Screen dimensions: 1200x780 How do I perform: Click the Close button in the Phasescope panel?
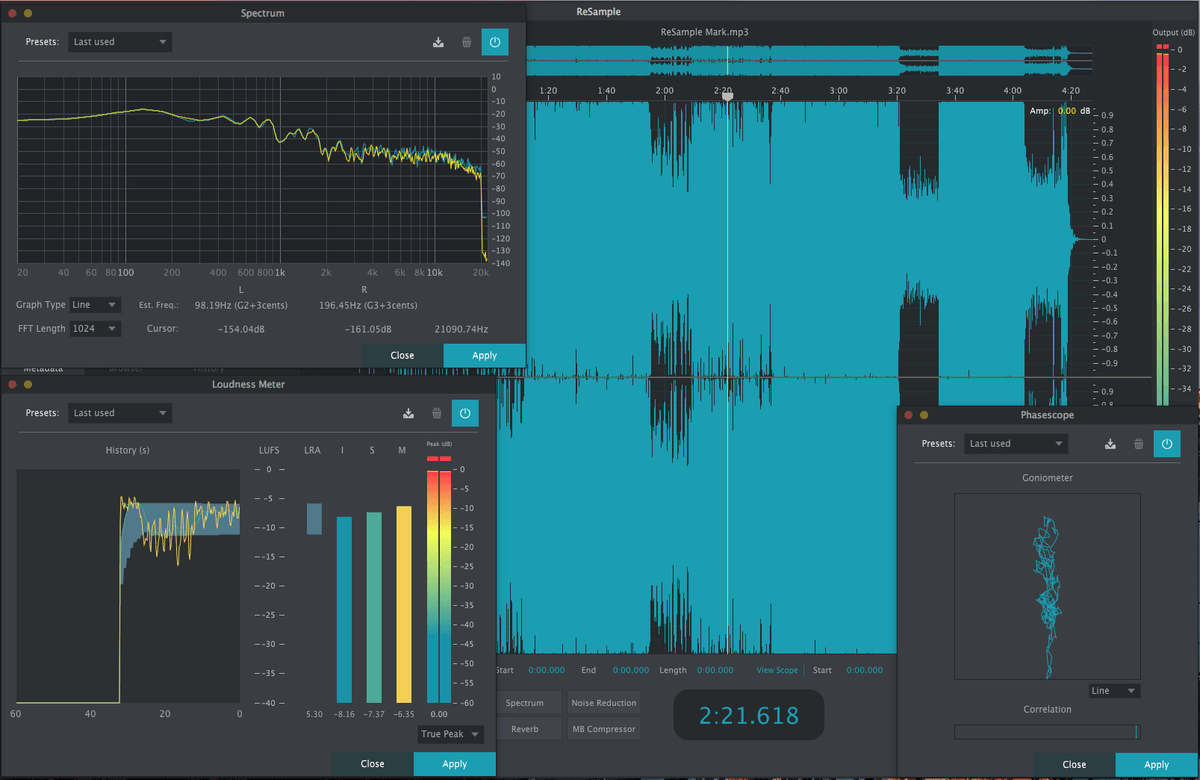point(1072,763)
